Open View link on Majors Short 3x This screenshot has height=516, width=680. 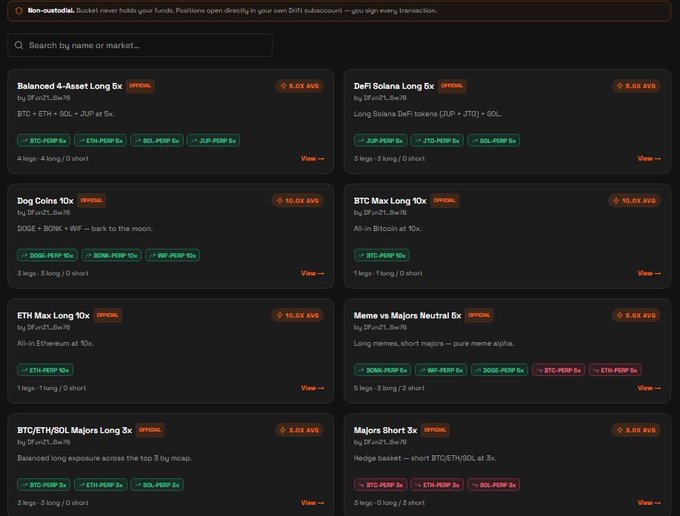[649, 503]
